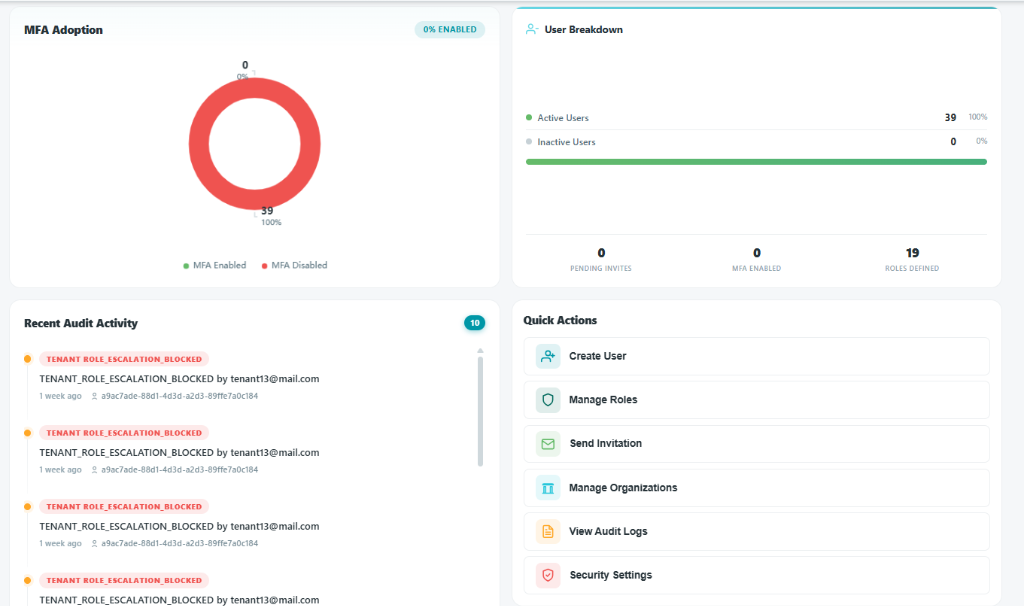Click the MFA ENABLED stat under User Breakdown
The height and width of the screenshot is (606, 1024).
pos(756,259)
